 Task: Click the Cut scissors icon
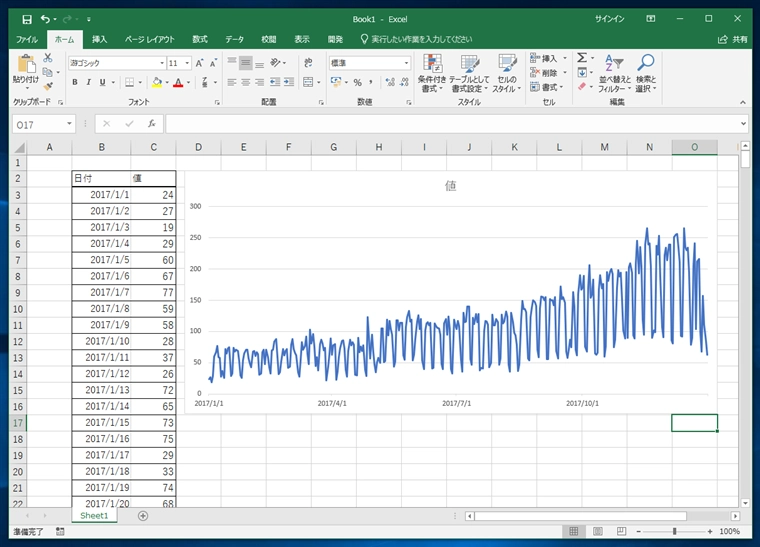coord(47,58)
